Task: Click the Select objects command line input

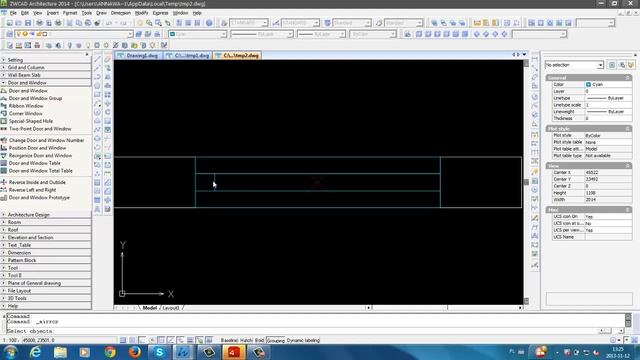Action: 302,331
